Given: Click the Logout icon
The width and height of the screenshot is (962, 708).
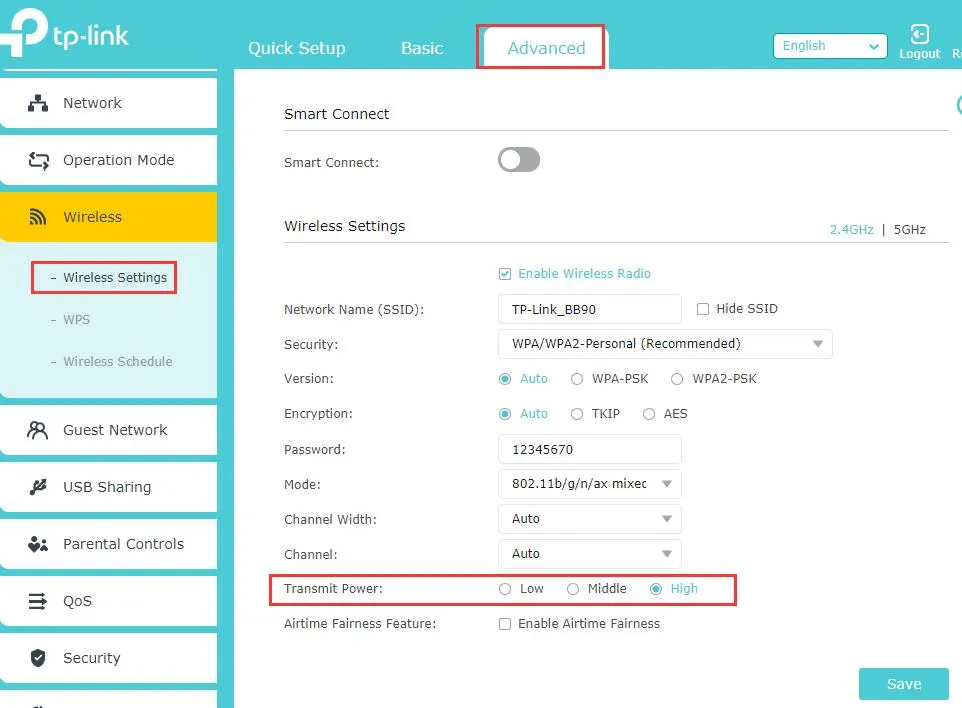Looking at the screenshot, I should pyautogui.click(x=919, y=34).
